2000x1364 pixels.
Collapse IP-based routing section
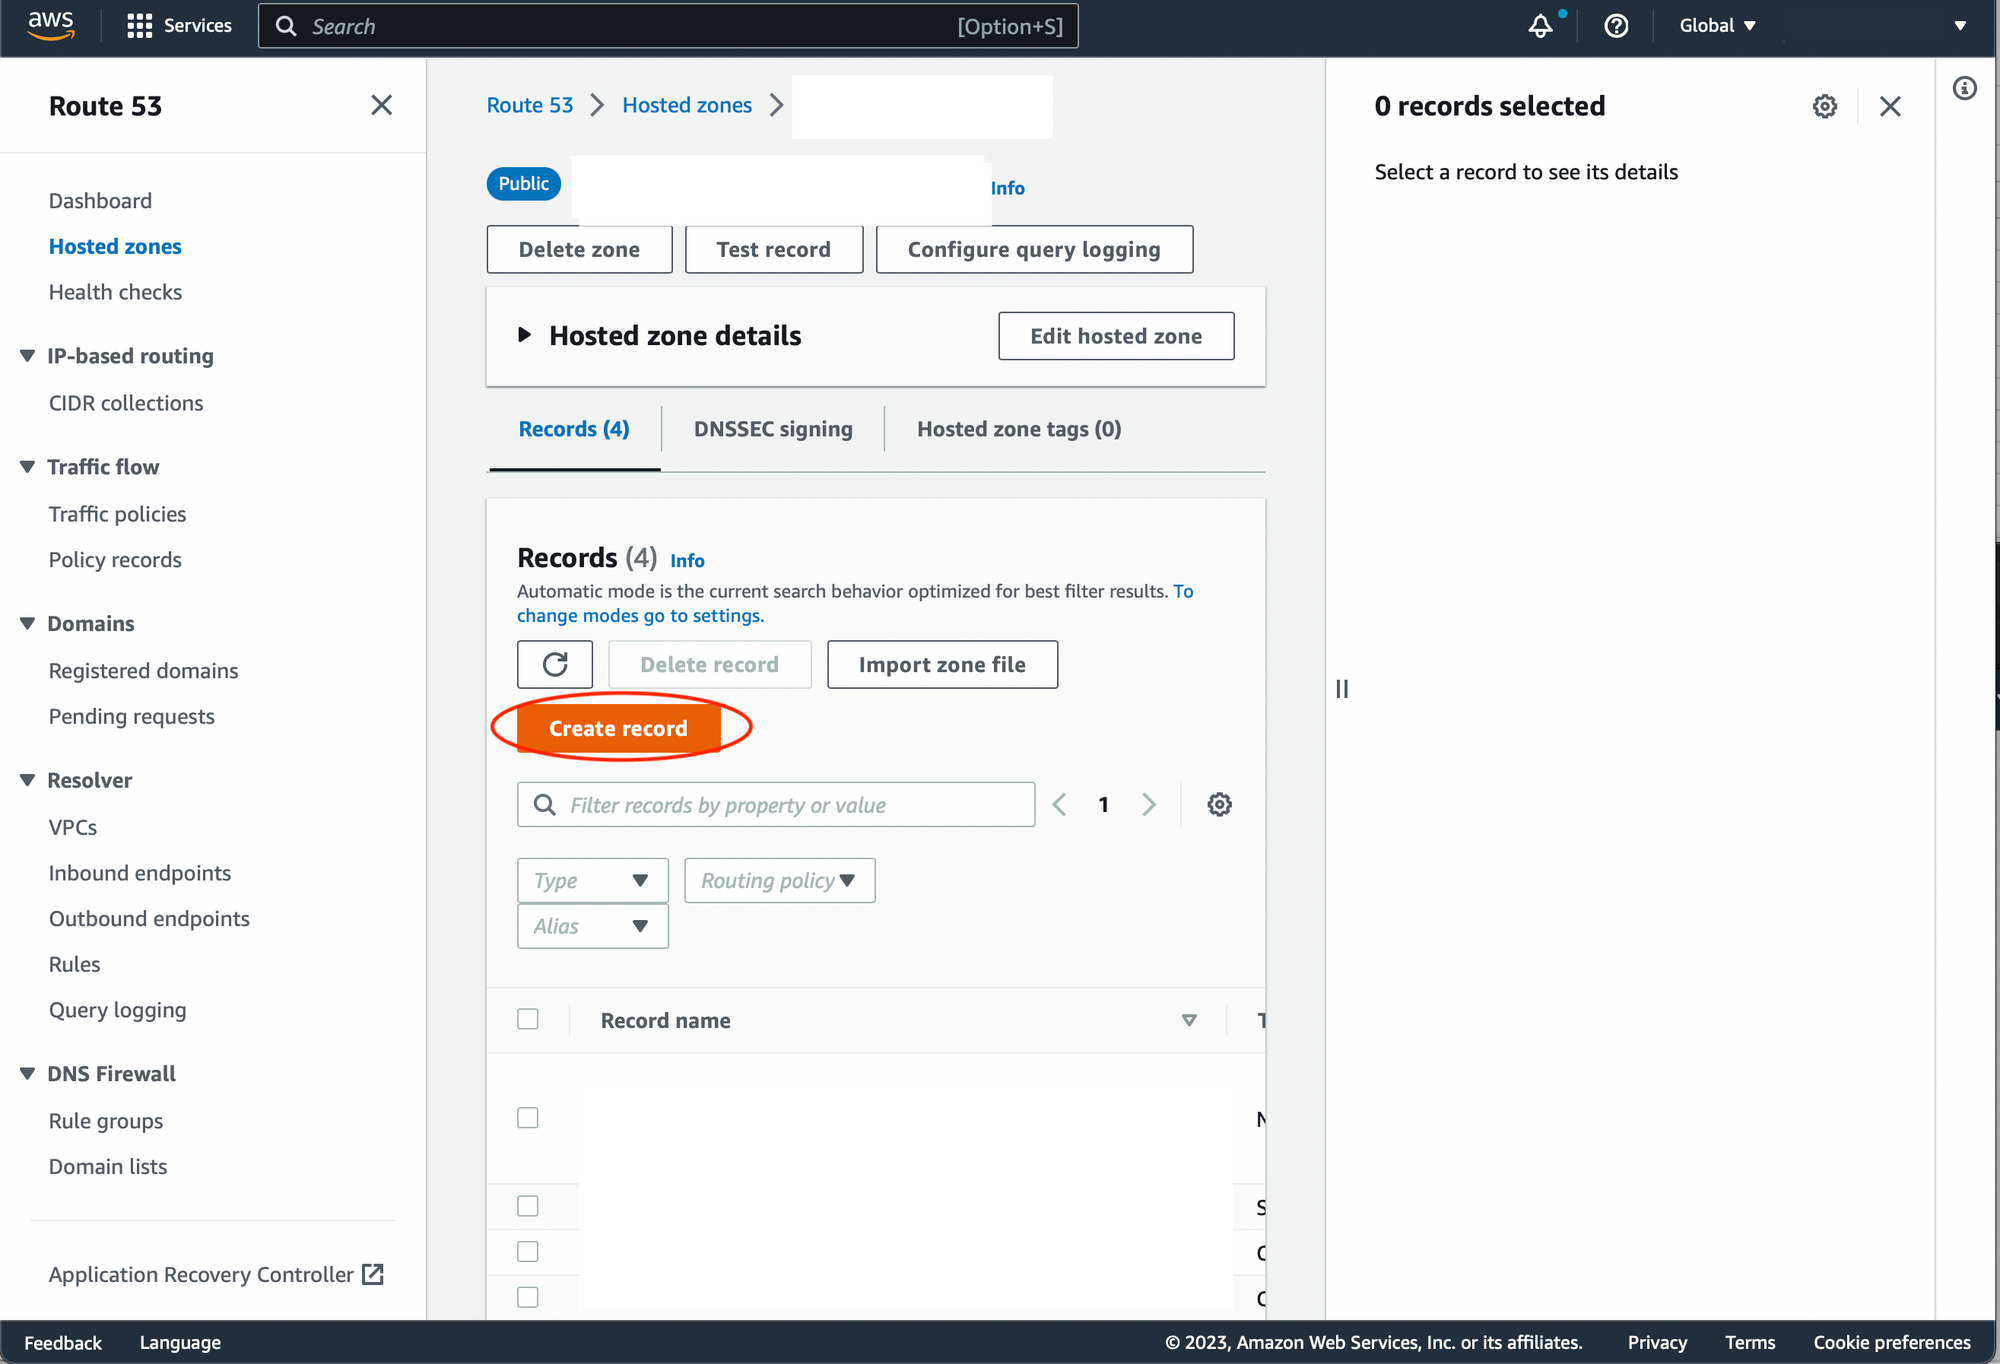click(28, 356)
